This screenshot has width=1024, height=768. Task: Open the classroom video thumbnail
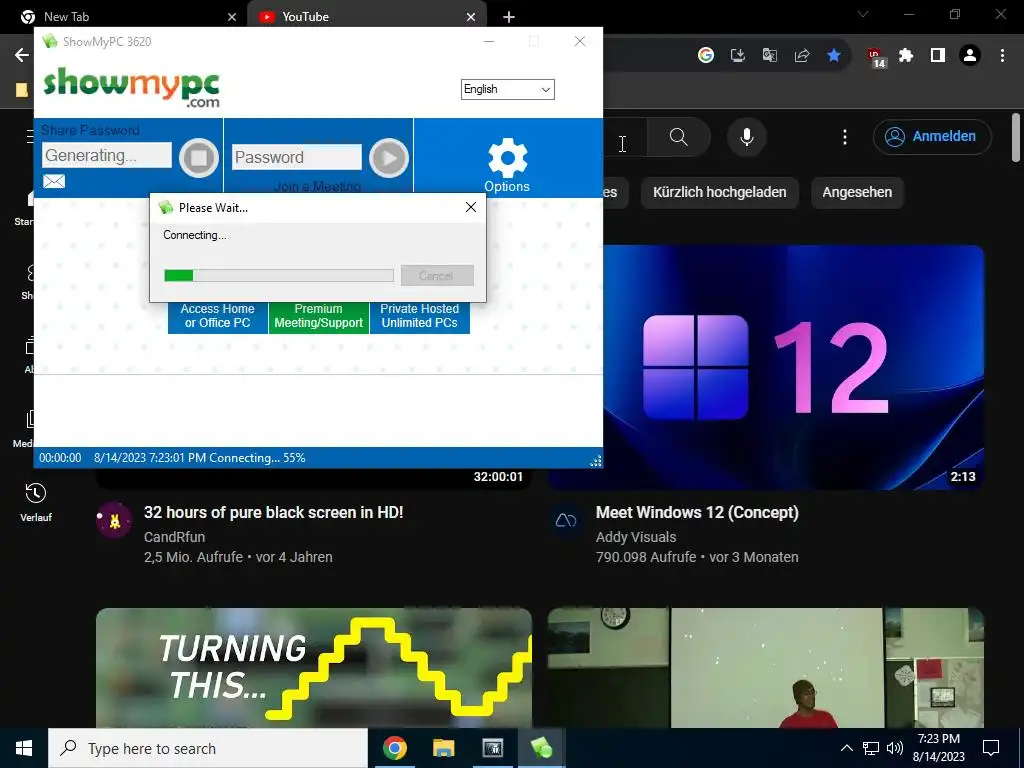tap(765, 667)
